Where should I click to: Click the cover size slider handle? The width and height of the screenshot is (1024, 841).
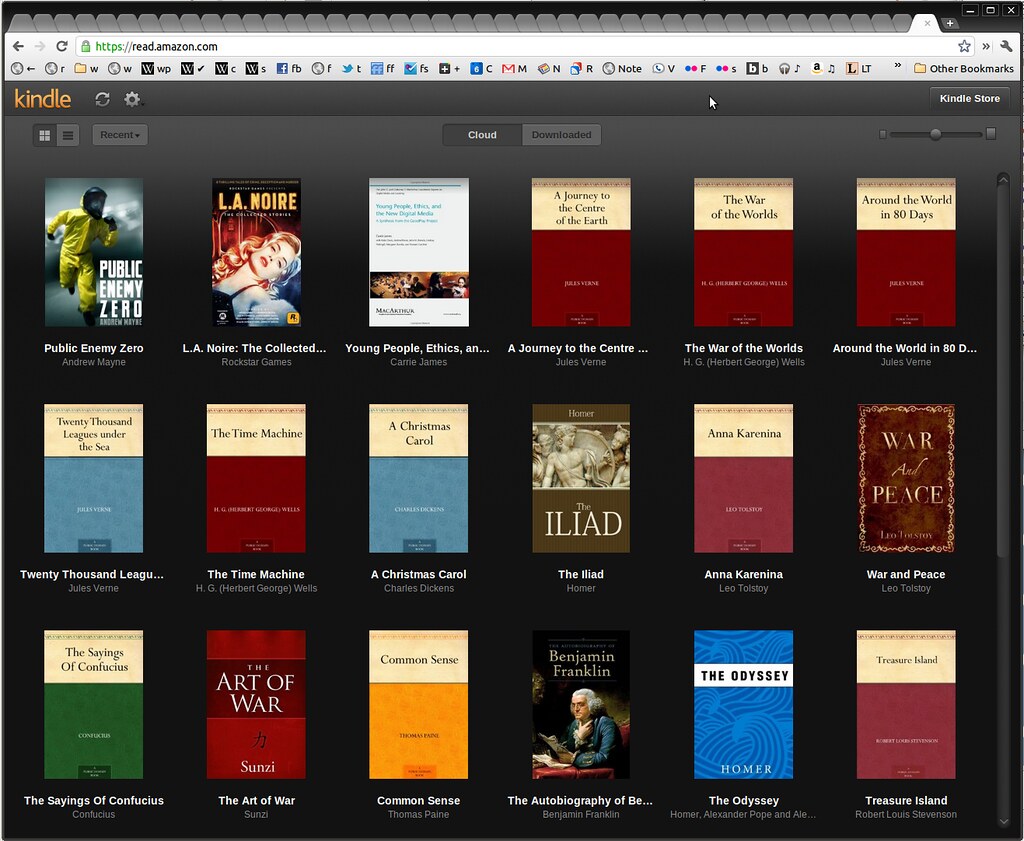(x=936, y=133)
